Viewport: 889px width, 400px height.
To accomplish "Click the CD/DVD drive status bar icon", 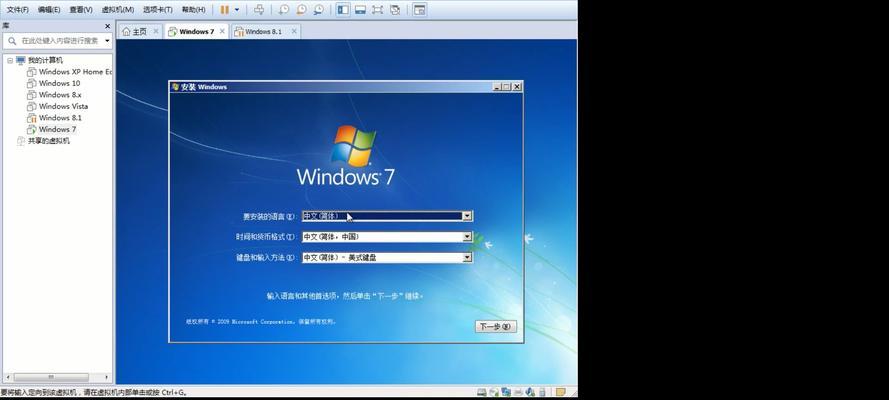I will (x=494, y=392).
